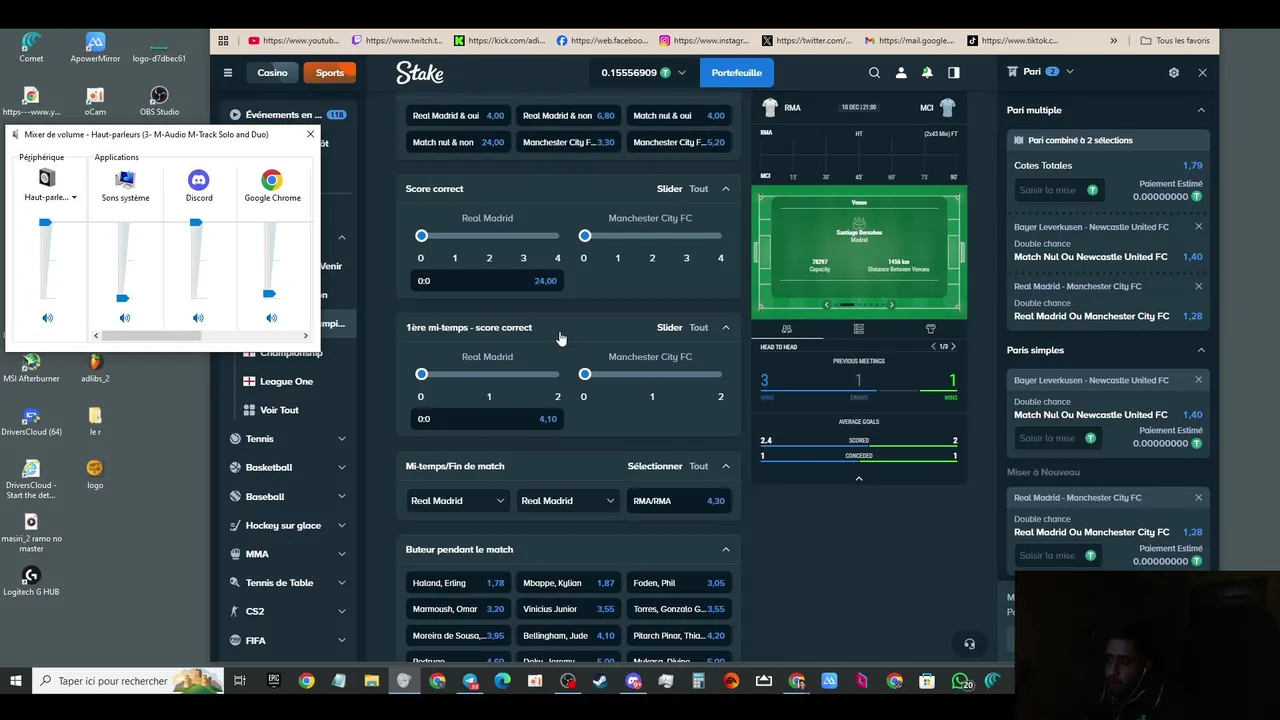This screenshot has width=1280, height=720.
Task: Open the Logitech G HUB desktop icon
Action: click(31, 581)
